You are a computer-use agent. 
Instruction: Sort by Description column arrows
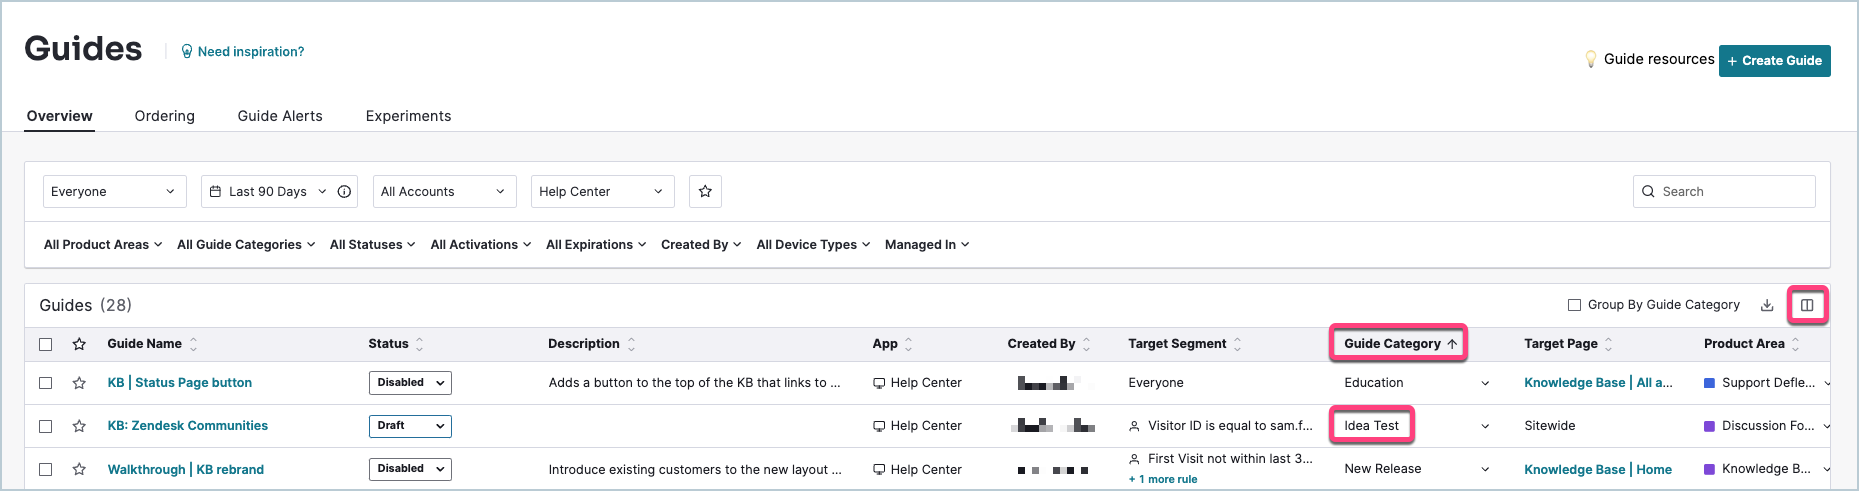coord(631,344)
